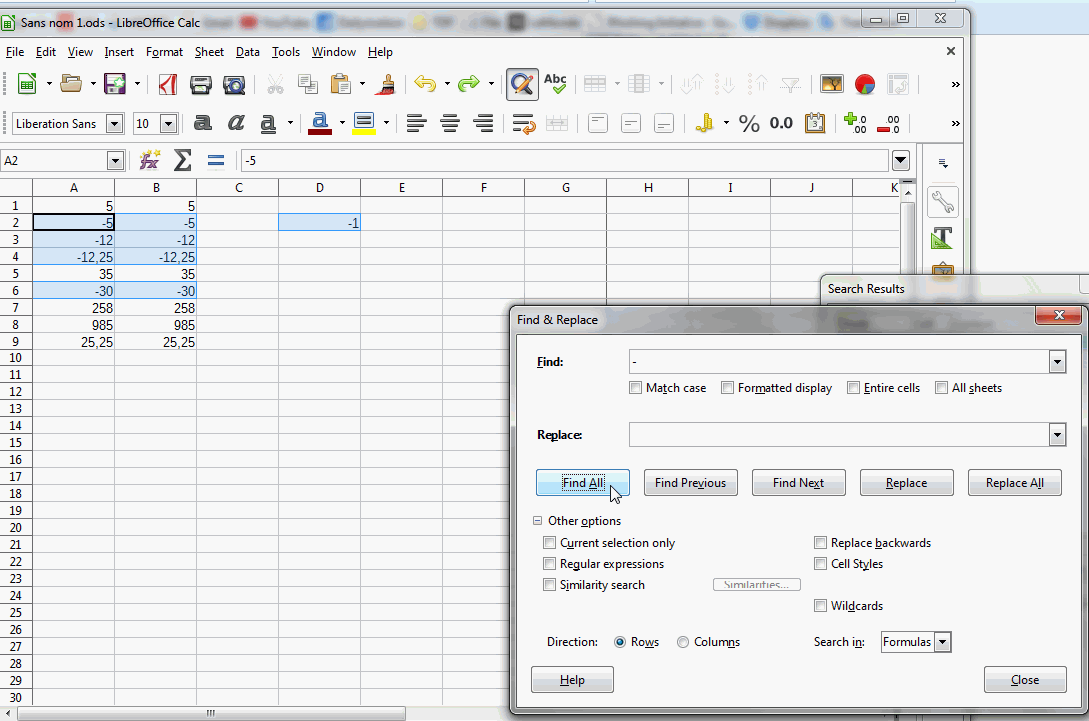Open the Format menu
This screenshot has width=1089, height=721.
click(164, 52)
